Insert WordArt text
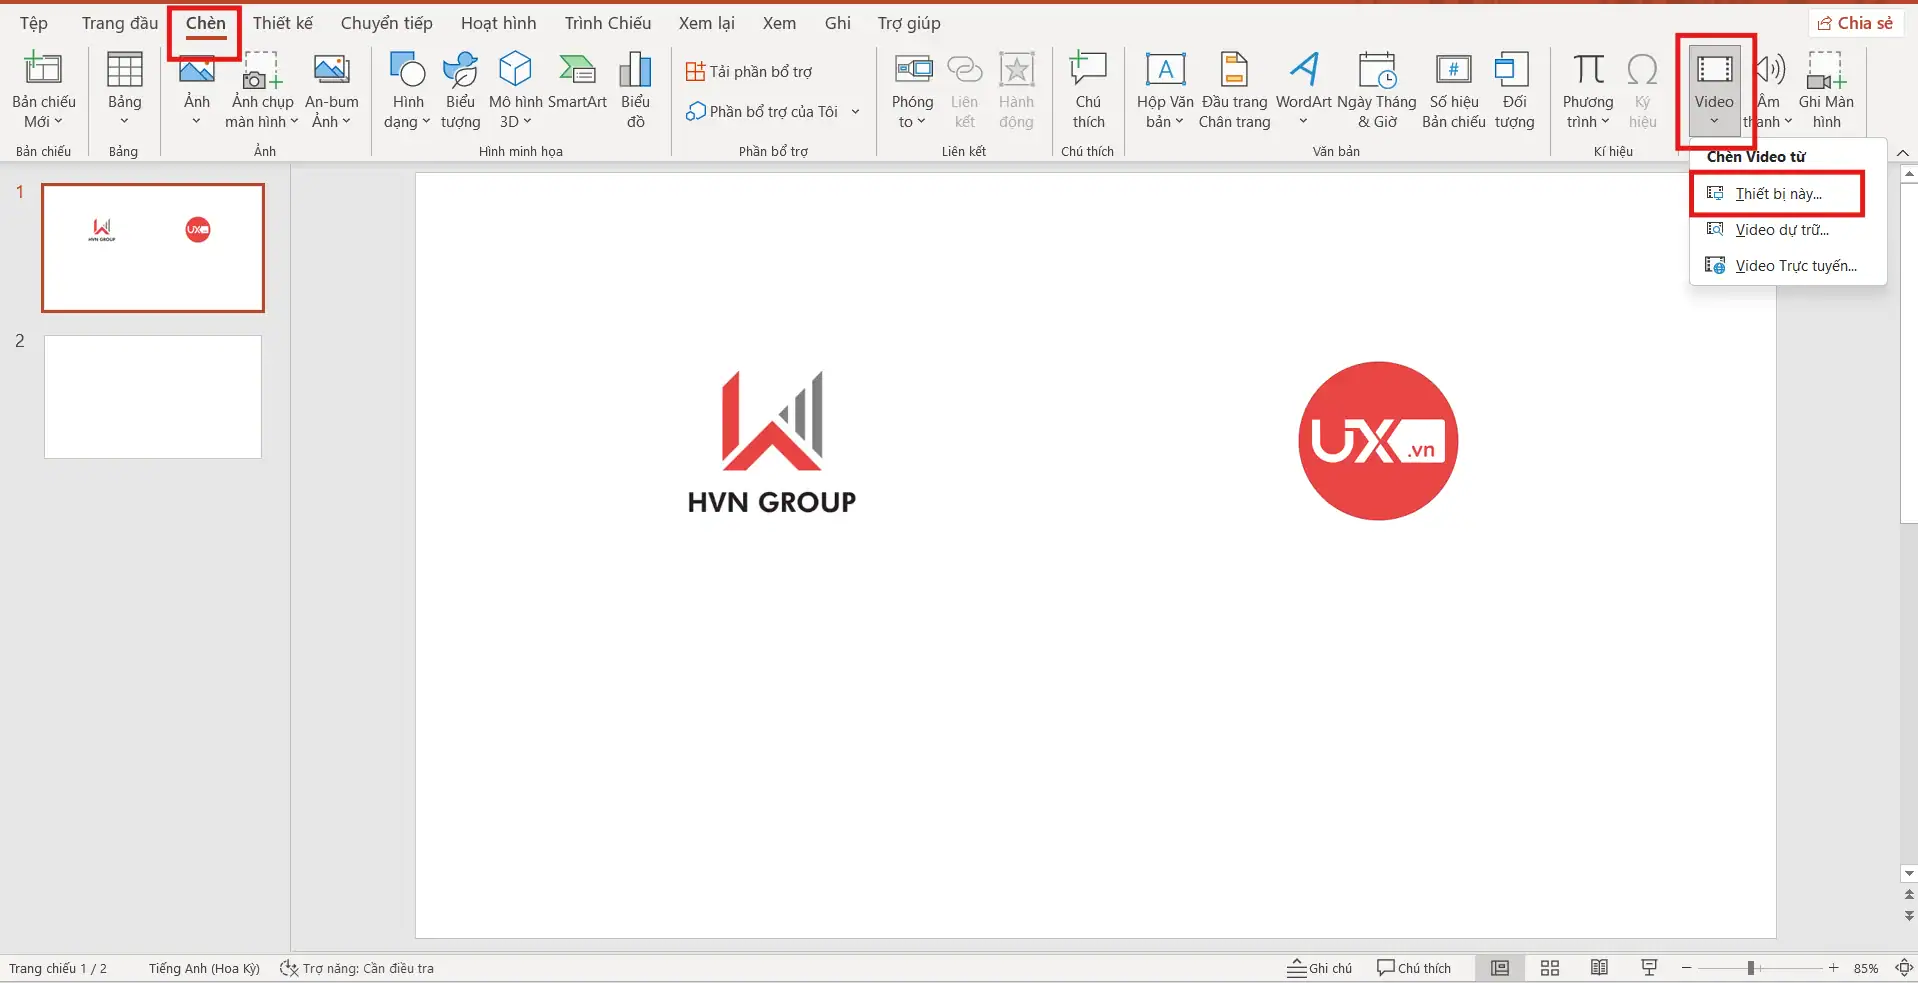 click(x=1303, y=90)
